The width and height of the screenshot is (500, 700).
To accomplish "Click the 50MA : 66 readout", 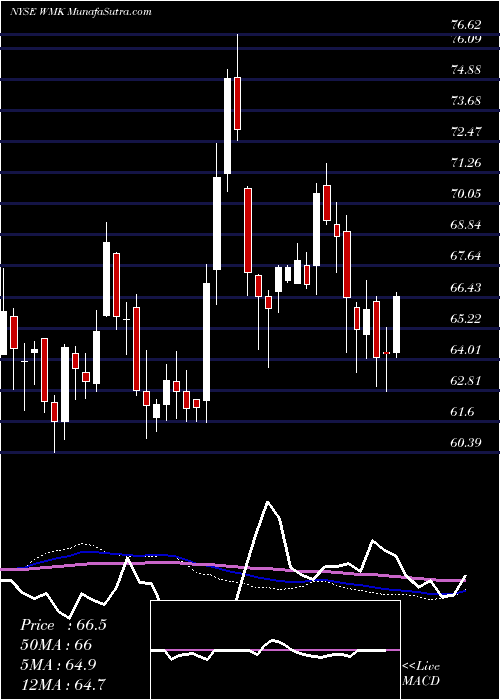I will 56,645.
